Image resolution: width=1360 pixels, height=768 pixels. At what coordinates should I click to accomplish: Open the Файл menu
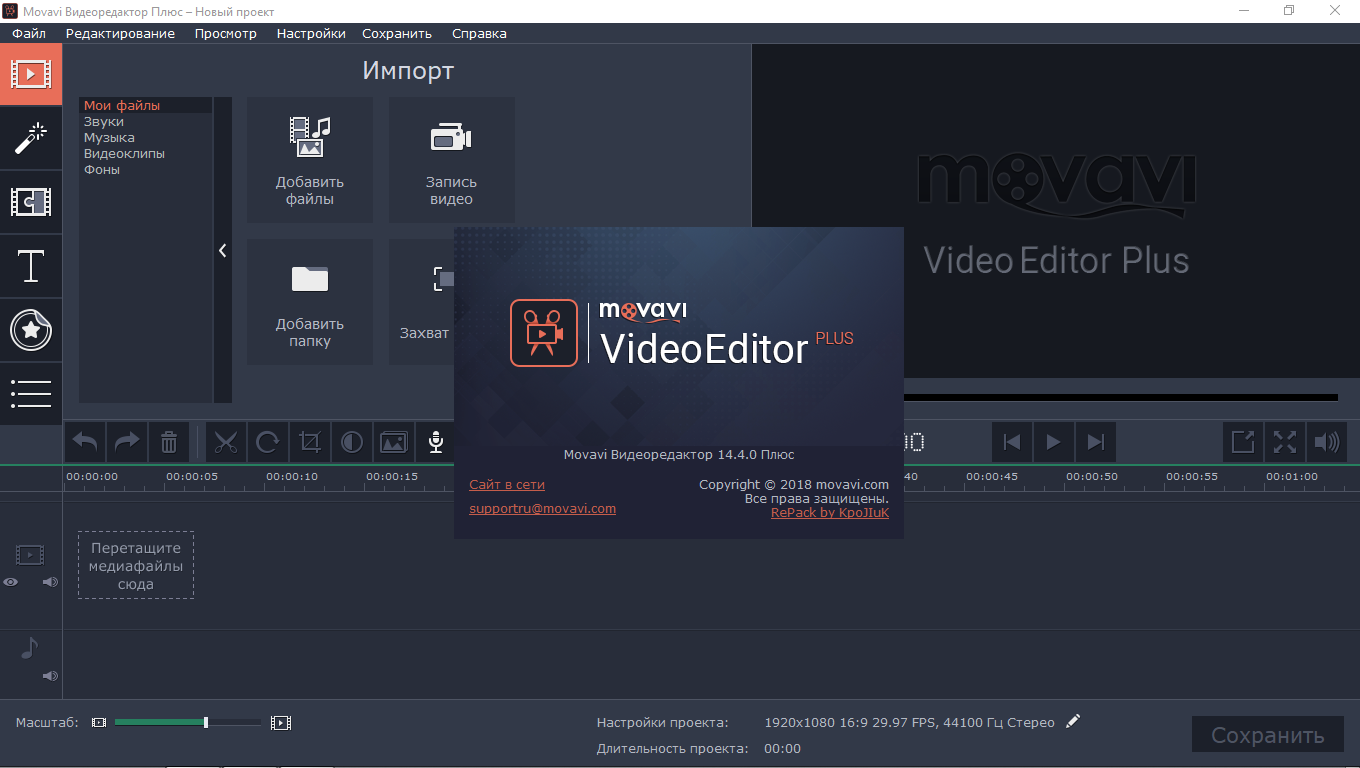(29, 33)
